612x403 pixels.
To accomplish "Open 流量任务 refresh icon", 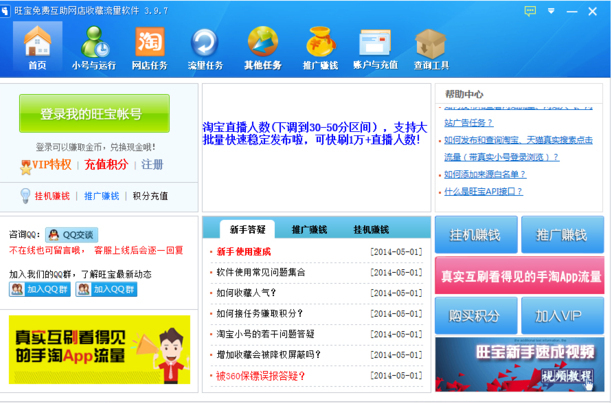I will click(x=205, y=43).
